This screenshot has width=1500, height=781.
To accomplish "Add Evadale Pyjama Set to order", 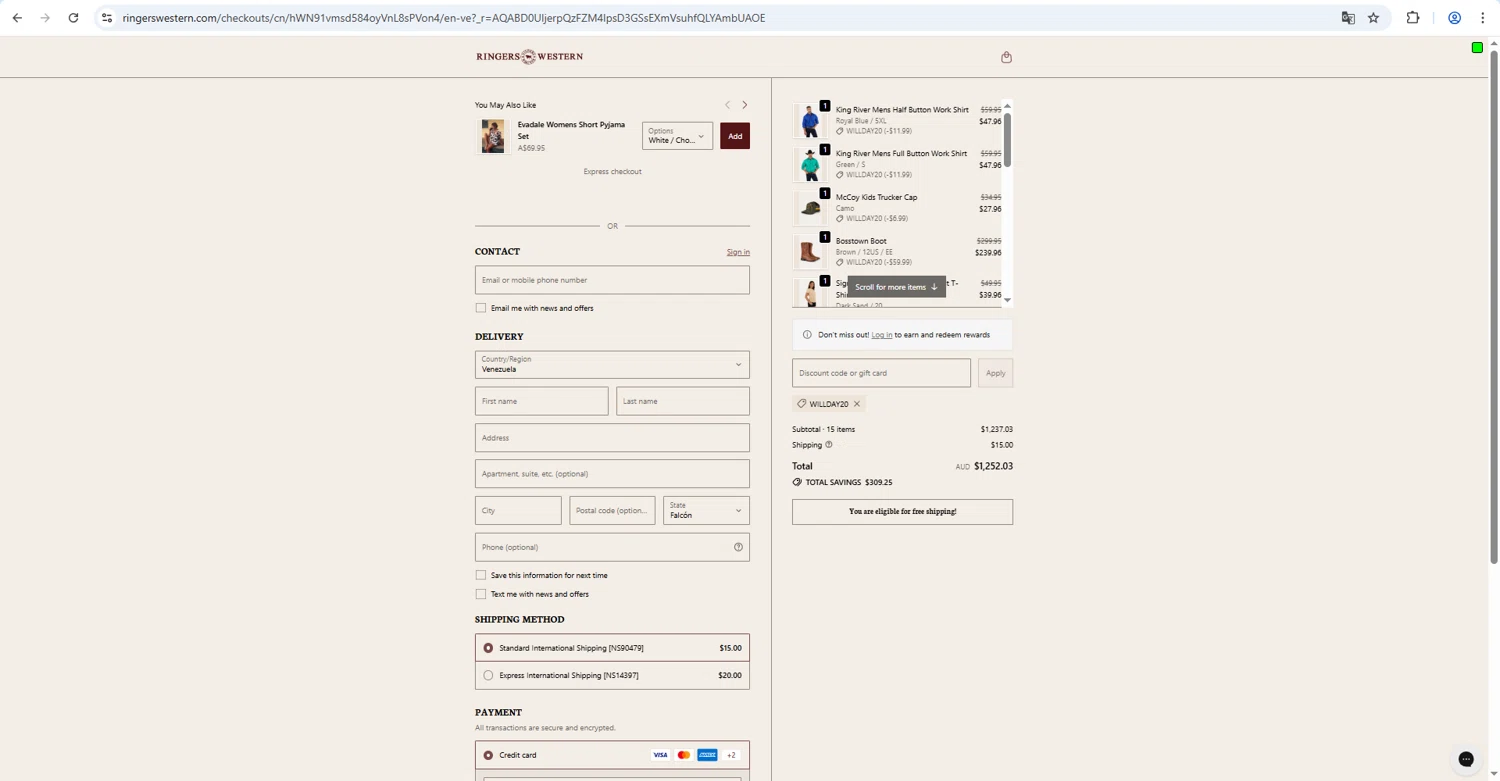I will 735,136.
